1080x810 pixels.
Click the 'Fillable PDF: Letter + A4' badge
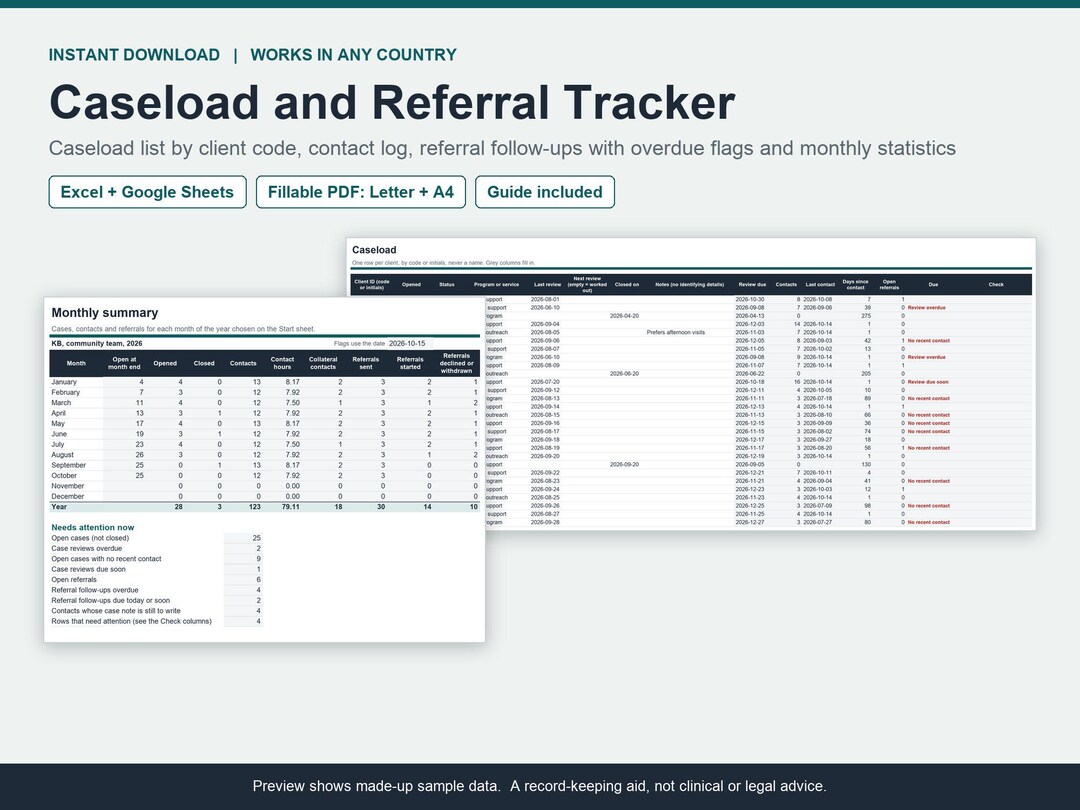pyautogui.click(x=361, y=192)
